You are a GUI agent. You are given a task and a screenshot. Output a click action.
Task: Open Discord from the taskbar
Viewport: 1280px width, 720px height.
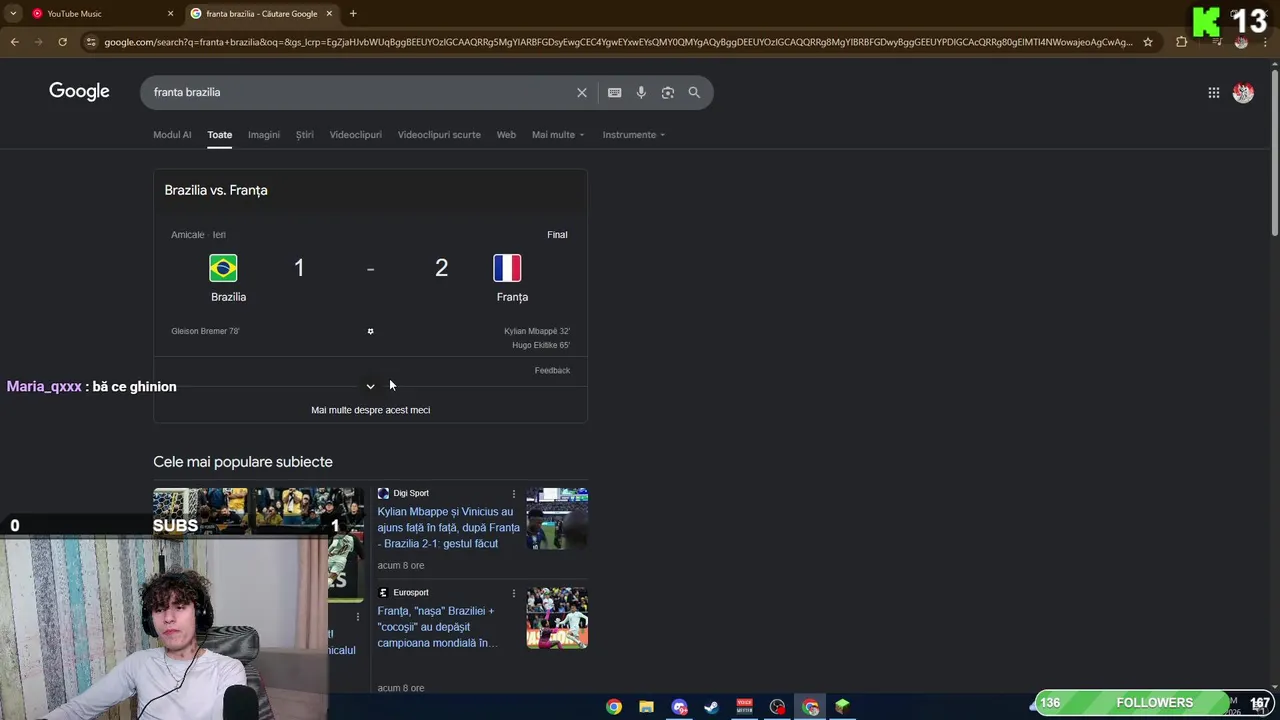pos(679,707)
